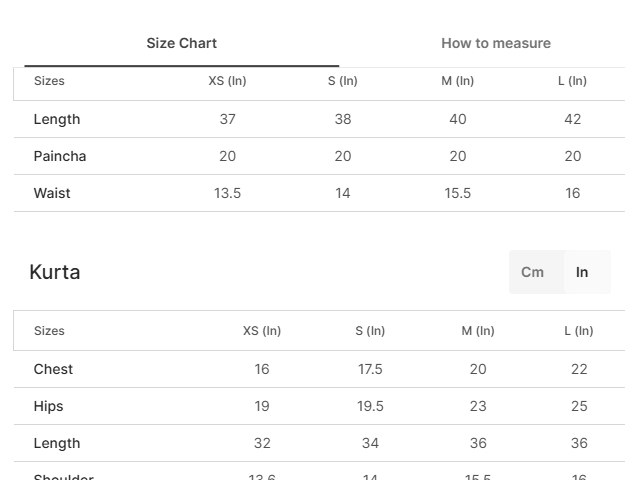The width and height of the screenshot is (625, 480).
Task: Click the Waist row label
Action: (x=52, y=193)
